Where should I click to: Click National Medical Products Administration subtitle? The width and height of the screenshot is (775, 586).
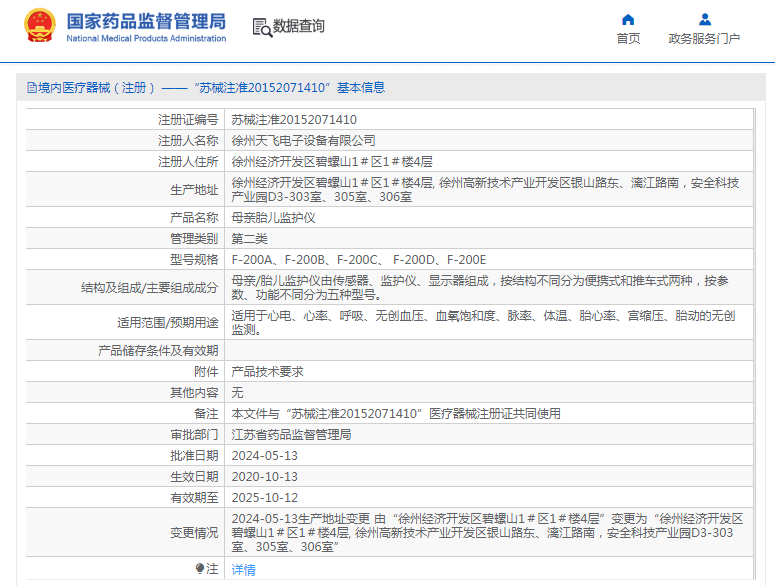click(146, 39)
